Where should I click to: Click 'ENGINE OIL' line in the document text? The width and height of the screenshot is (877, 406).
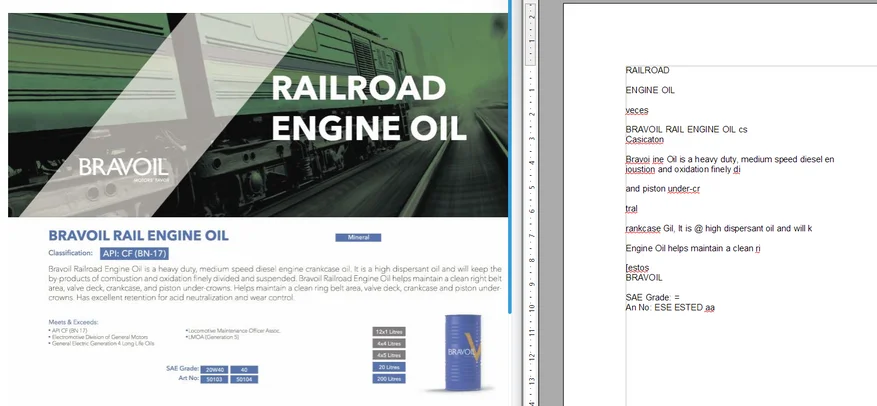(650, 90)
